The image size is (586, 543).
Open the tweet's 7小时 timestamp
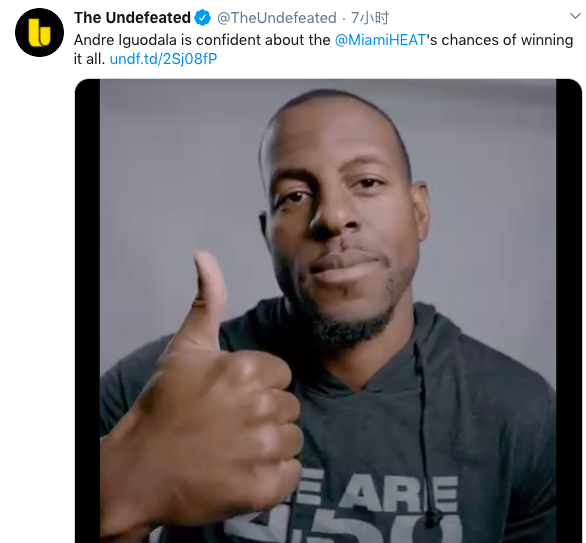pyautogui.click(x=370, y=18)
